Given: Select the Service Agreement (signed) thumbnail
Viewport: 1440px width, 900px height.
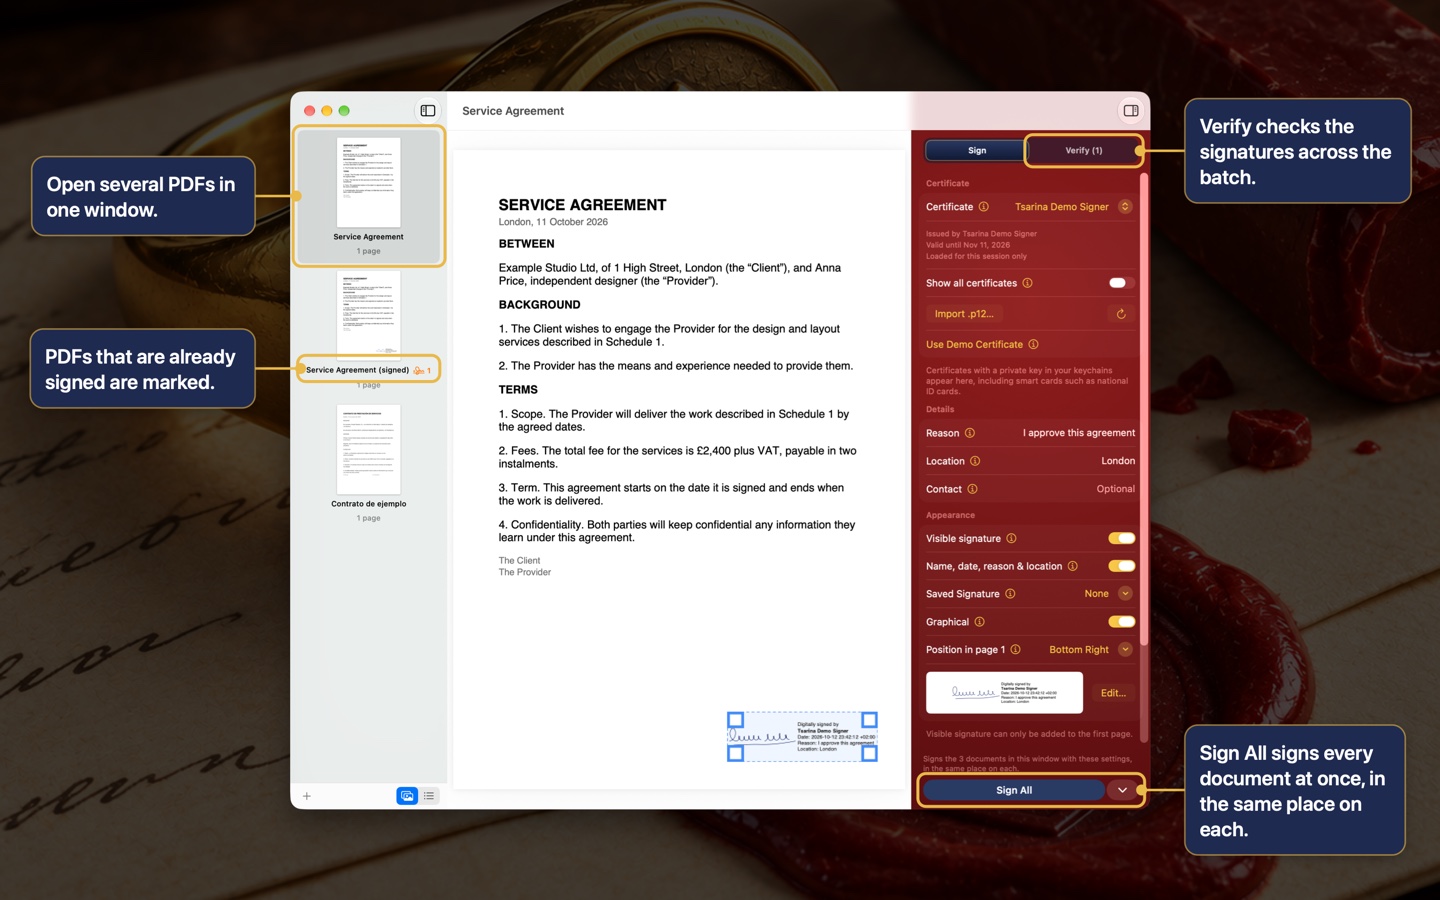Looking at the screenshot, I should 369,316.
